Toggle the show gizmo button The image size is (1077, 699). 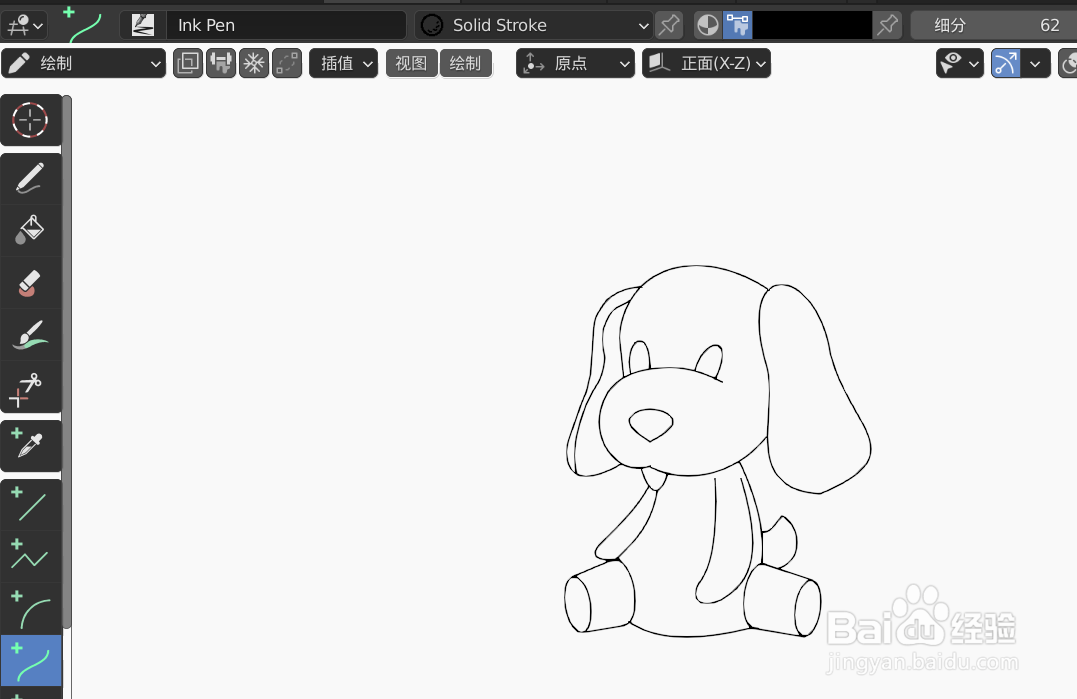tap(1006, 63)
